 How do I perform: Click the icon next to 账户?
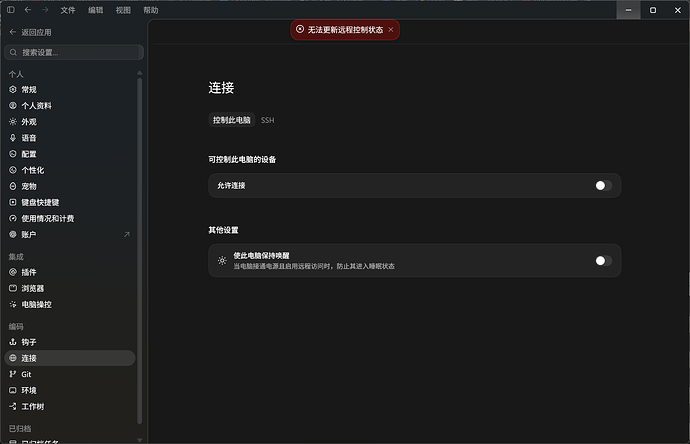pyautogui.click(x=13, y=234)
